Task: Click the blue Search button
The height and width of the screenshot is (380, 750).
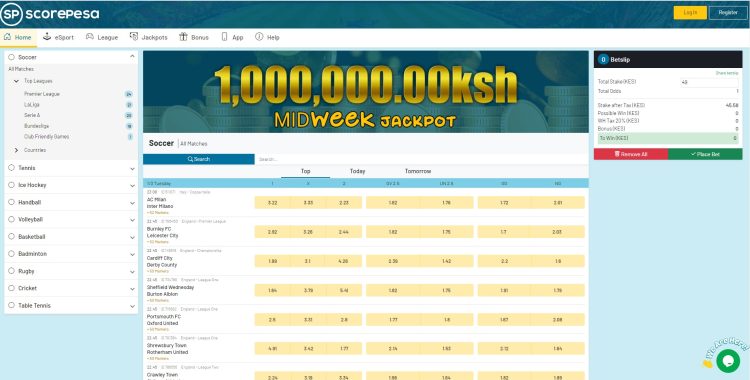Action: (x=199, y=159)
